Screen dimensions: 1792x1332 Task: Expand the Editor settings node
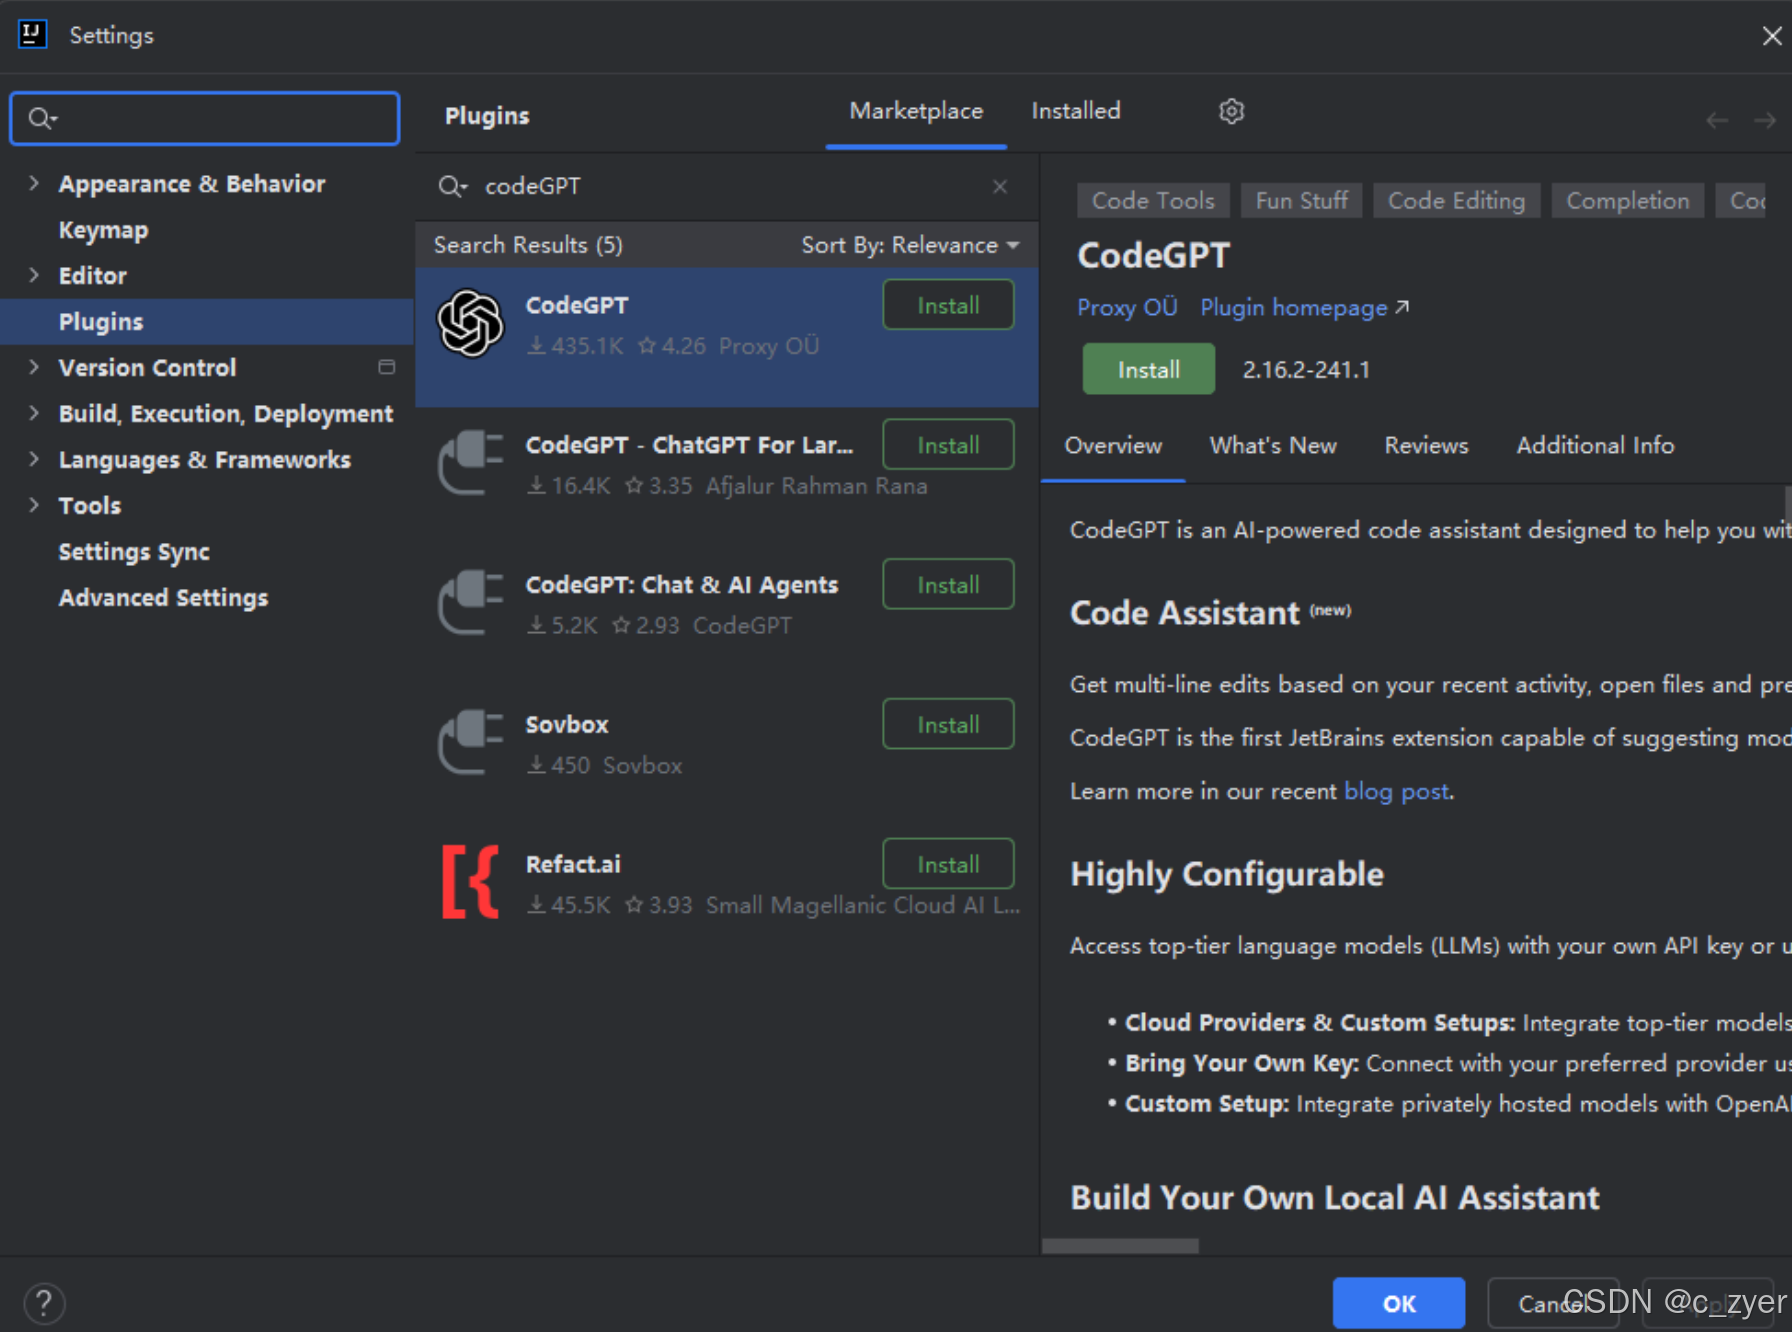[34, 275]
